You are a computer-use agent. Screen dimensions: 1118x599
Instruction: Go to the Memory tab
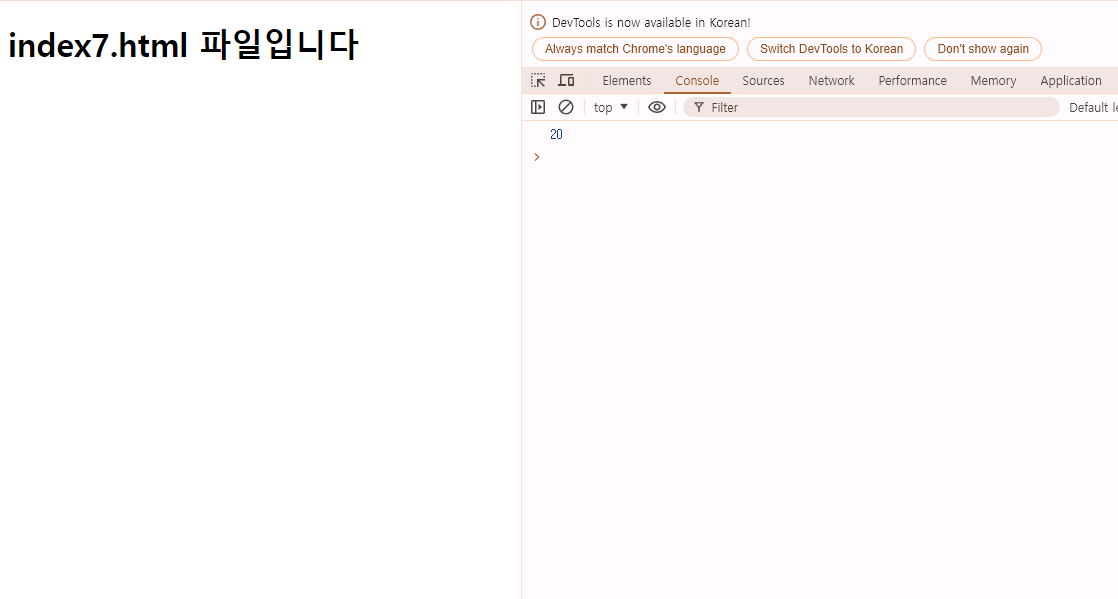(x=993, y=81)
